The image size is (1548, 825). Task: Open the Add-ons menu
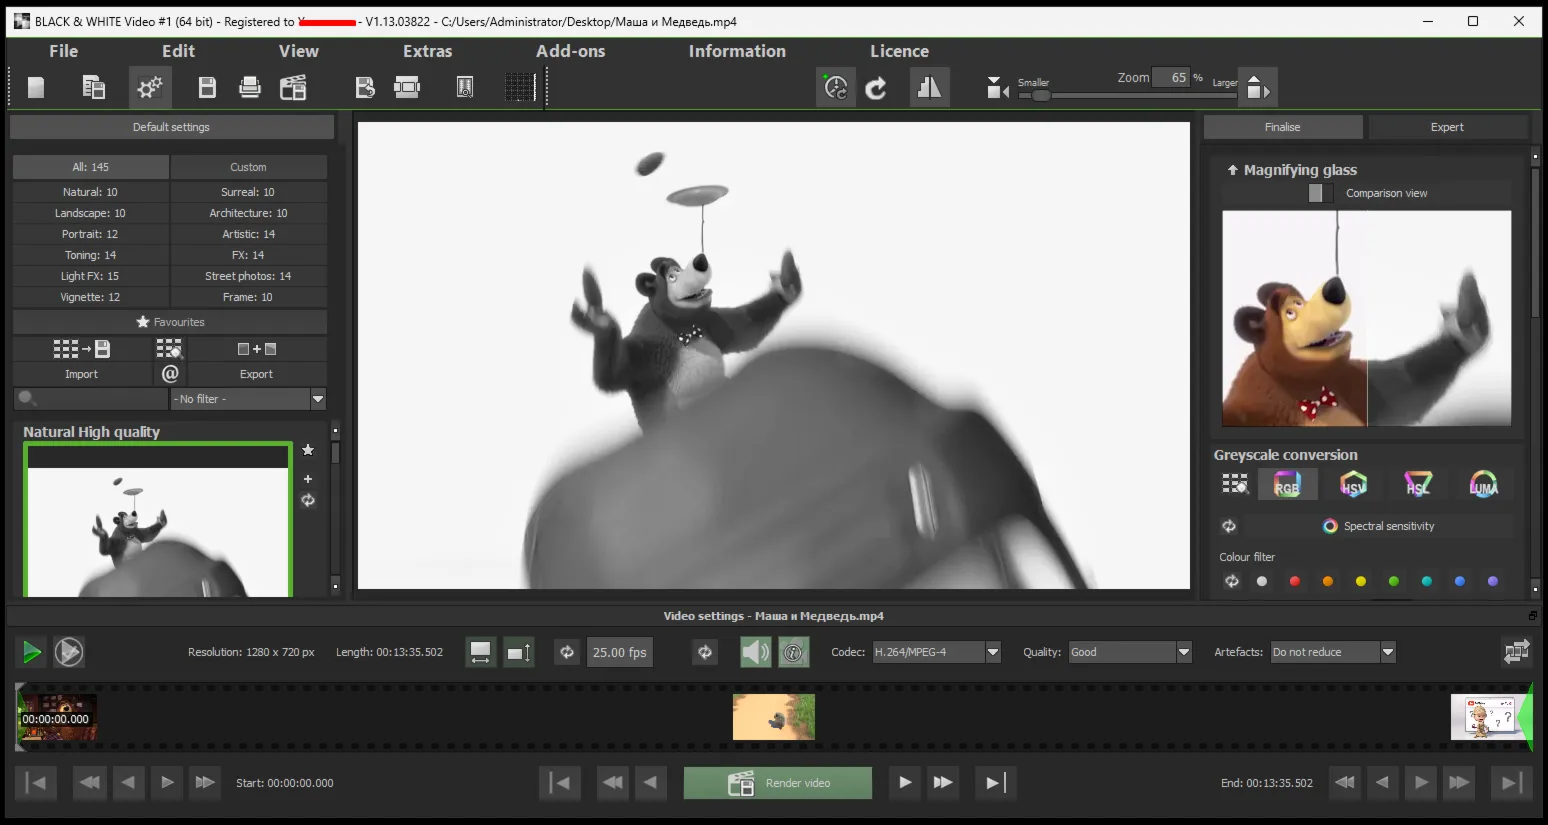tap(570, 51)
